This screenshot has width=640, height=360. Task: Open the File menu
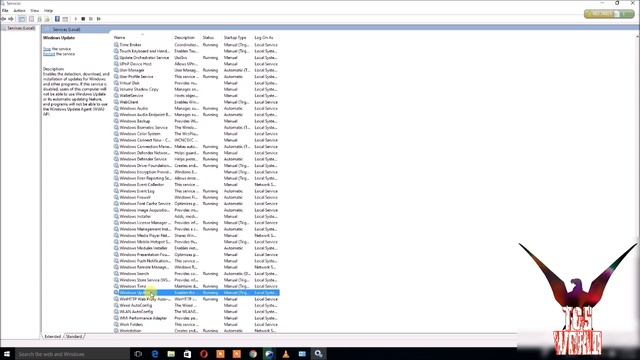point(5,10)
